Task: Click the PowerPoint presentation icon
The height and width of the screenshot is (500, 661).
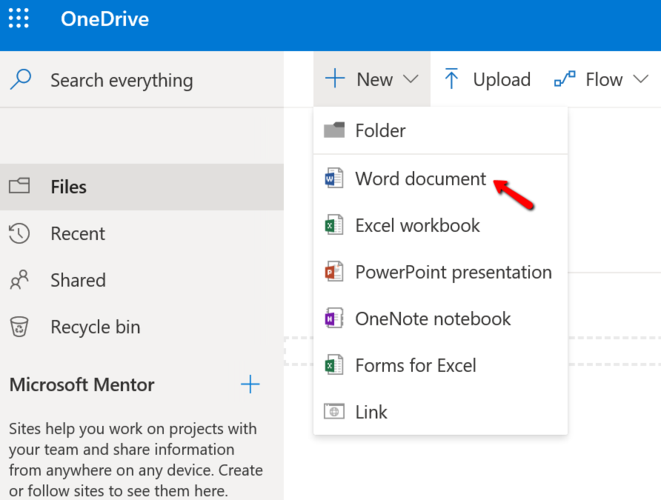Action: point(333,272)
